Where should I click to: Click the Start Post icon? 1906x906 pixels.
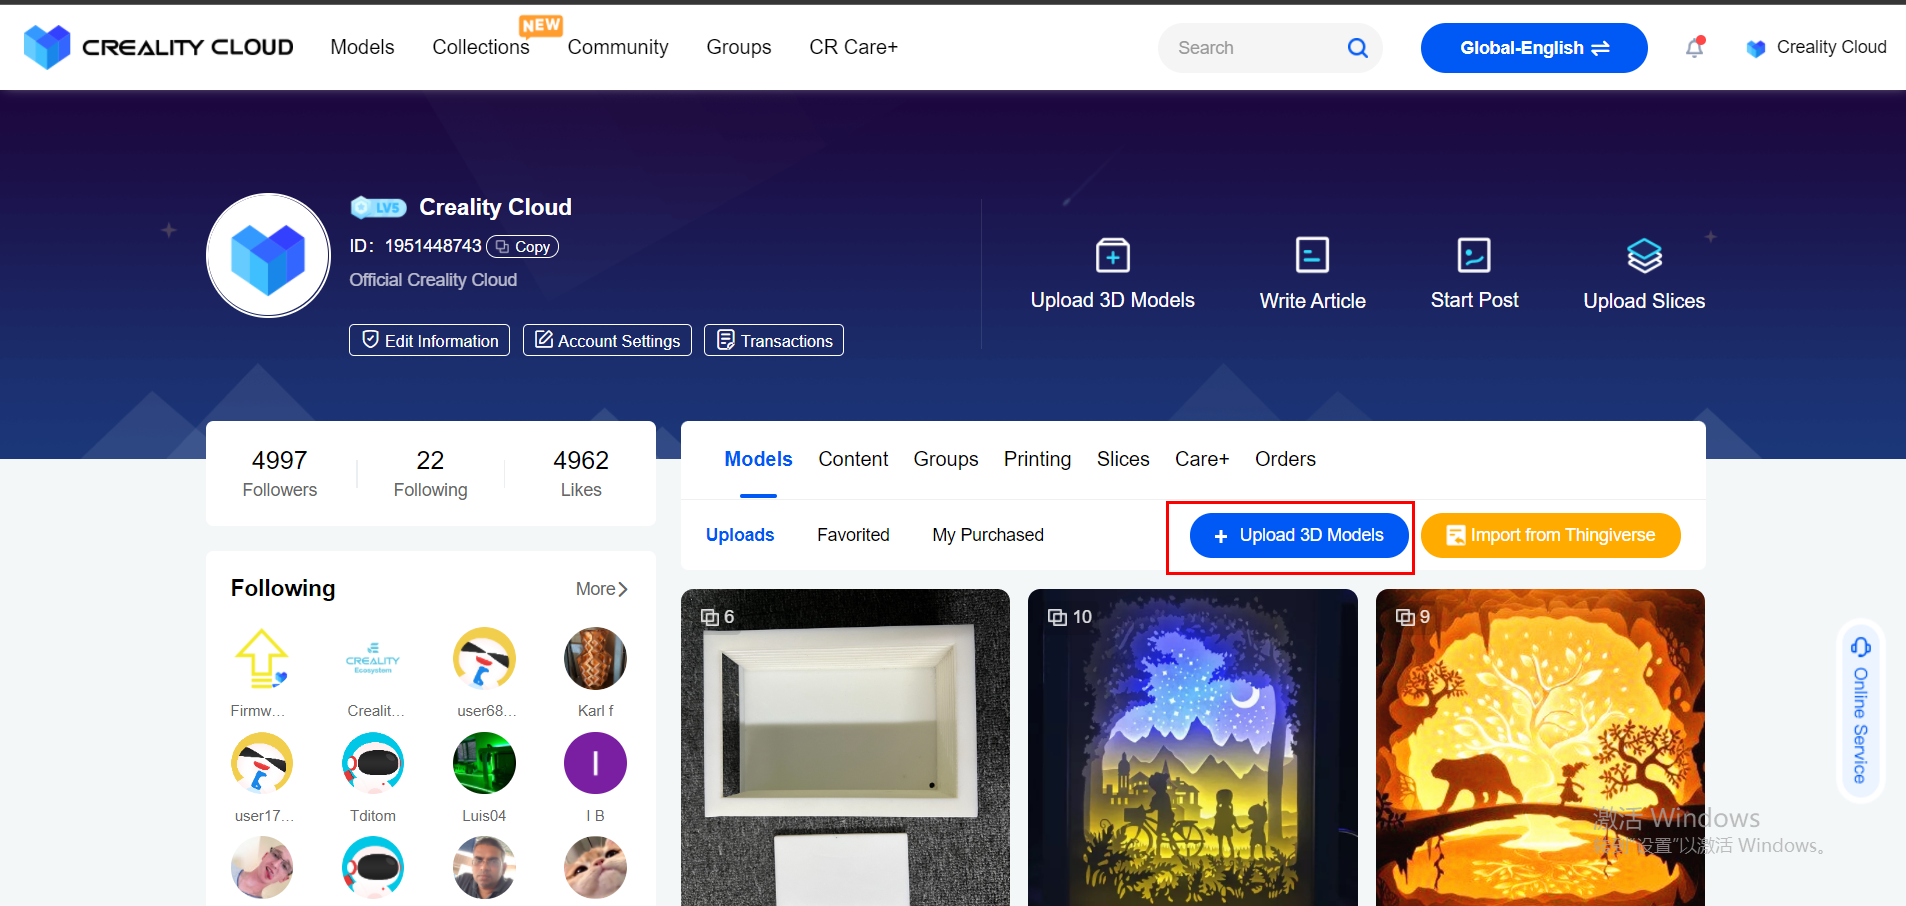click(1474, 255)
